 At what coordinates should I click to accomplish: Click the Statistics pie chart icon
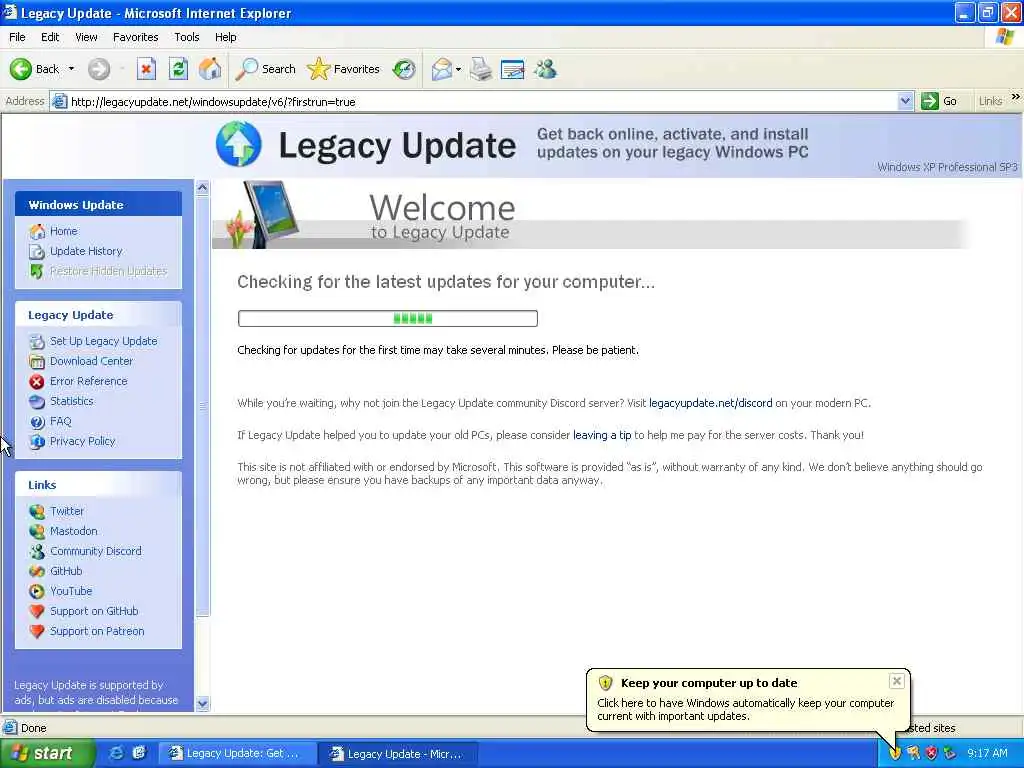pos(37,402)
